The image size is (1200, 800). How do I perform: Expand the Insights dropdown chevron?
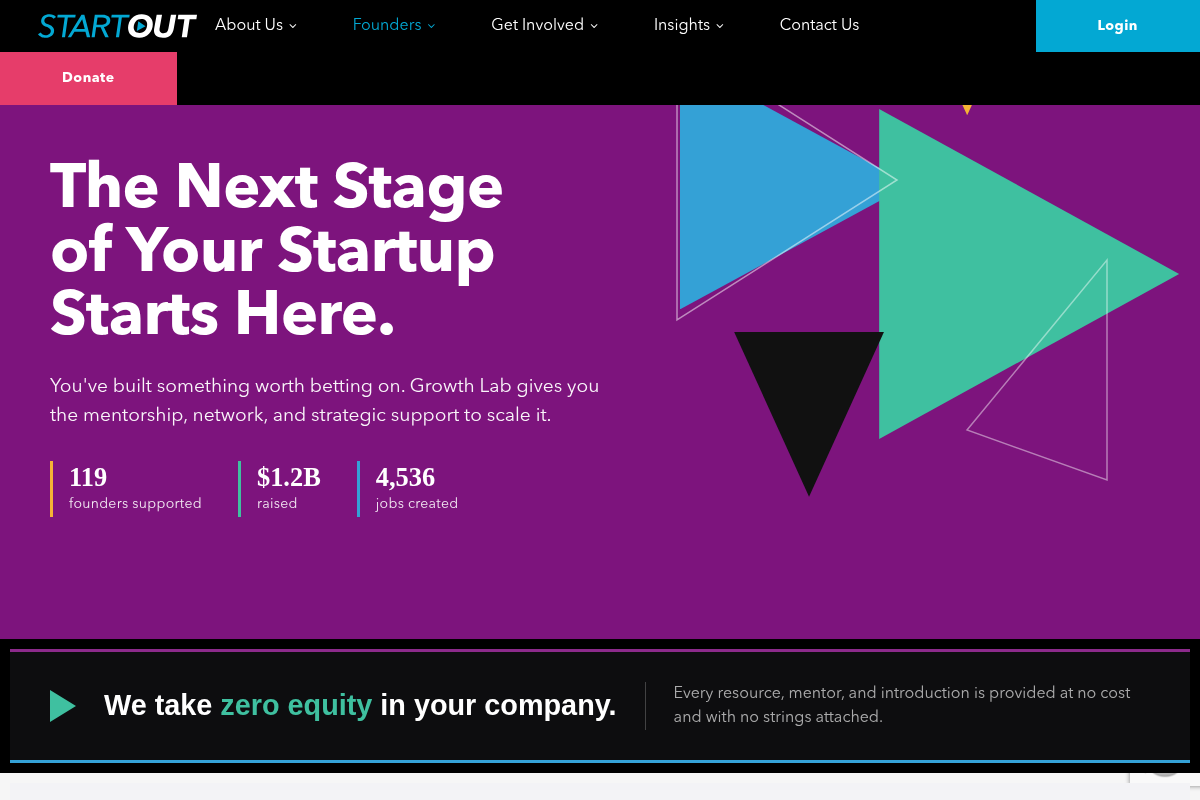(x=720, y=26)
